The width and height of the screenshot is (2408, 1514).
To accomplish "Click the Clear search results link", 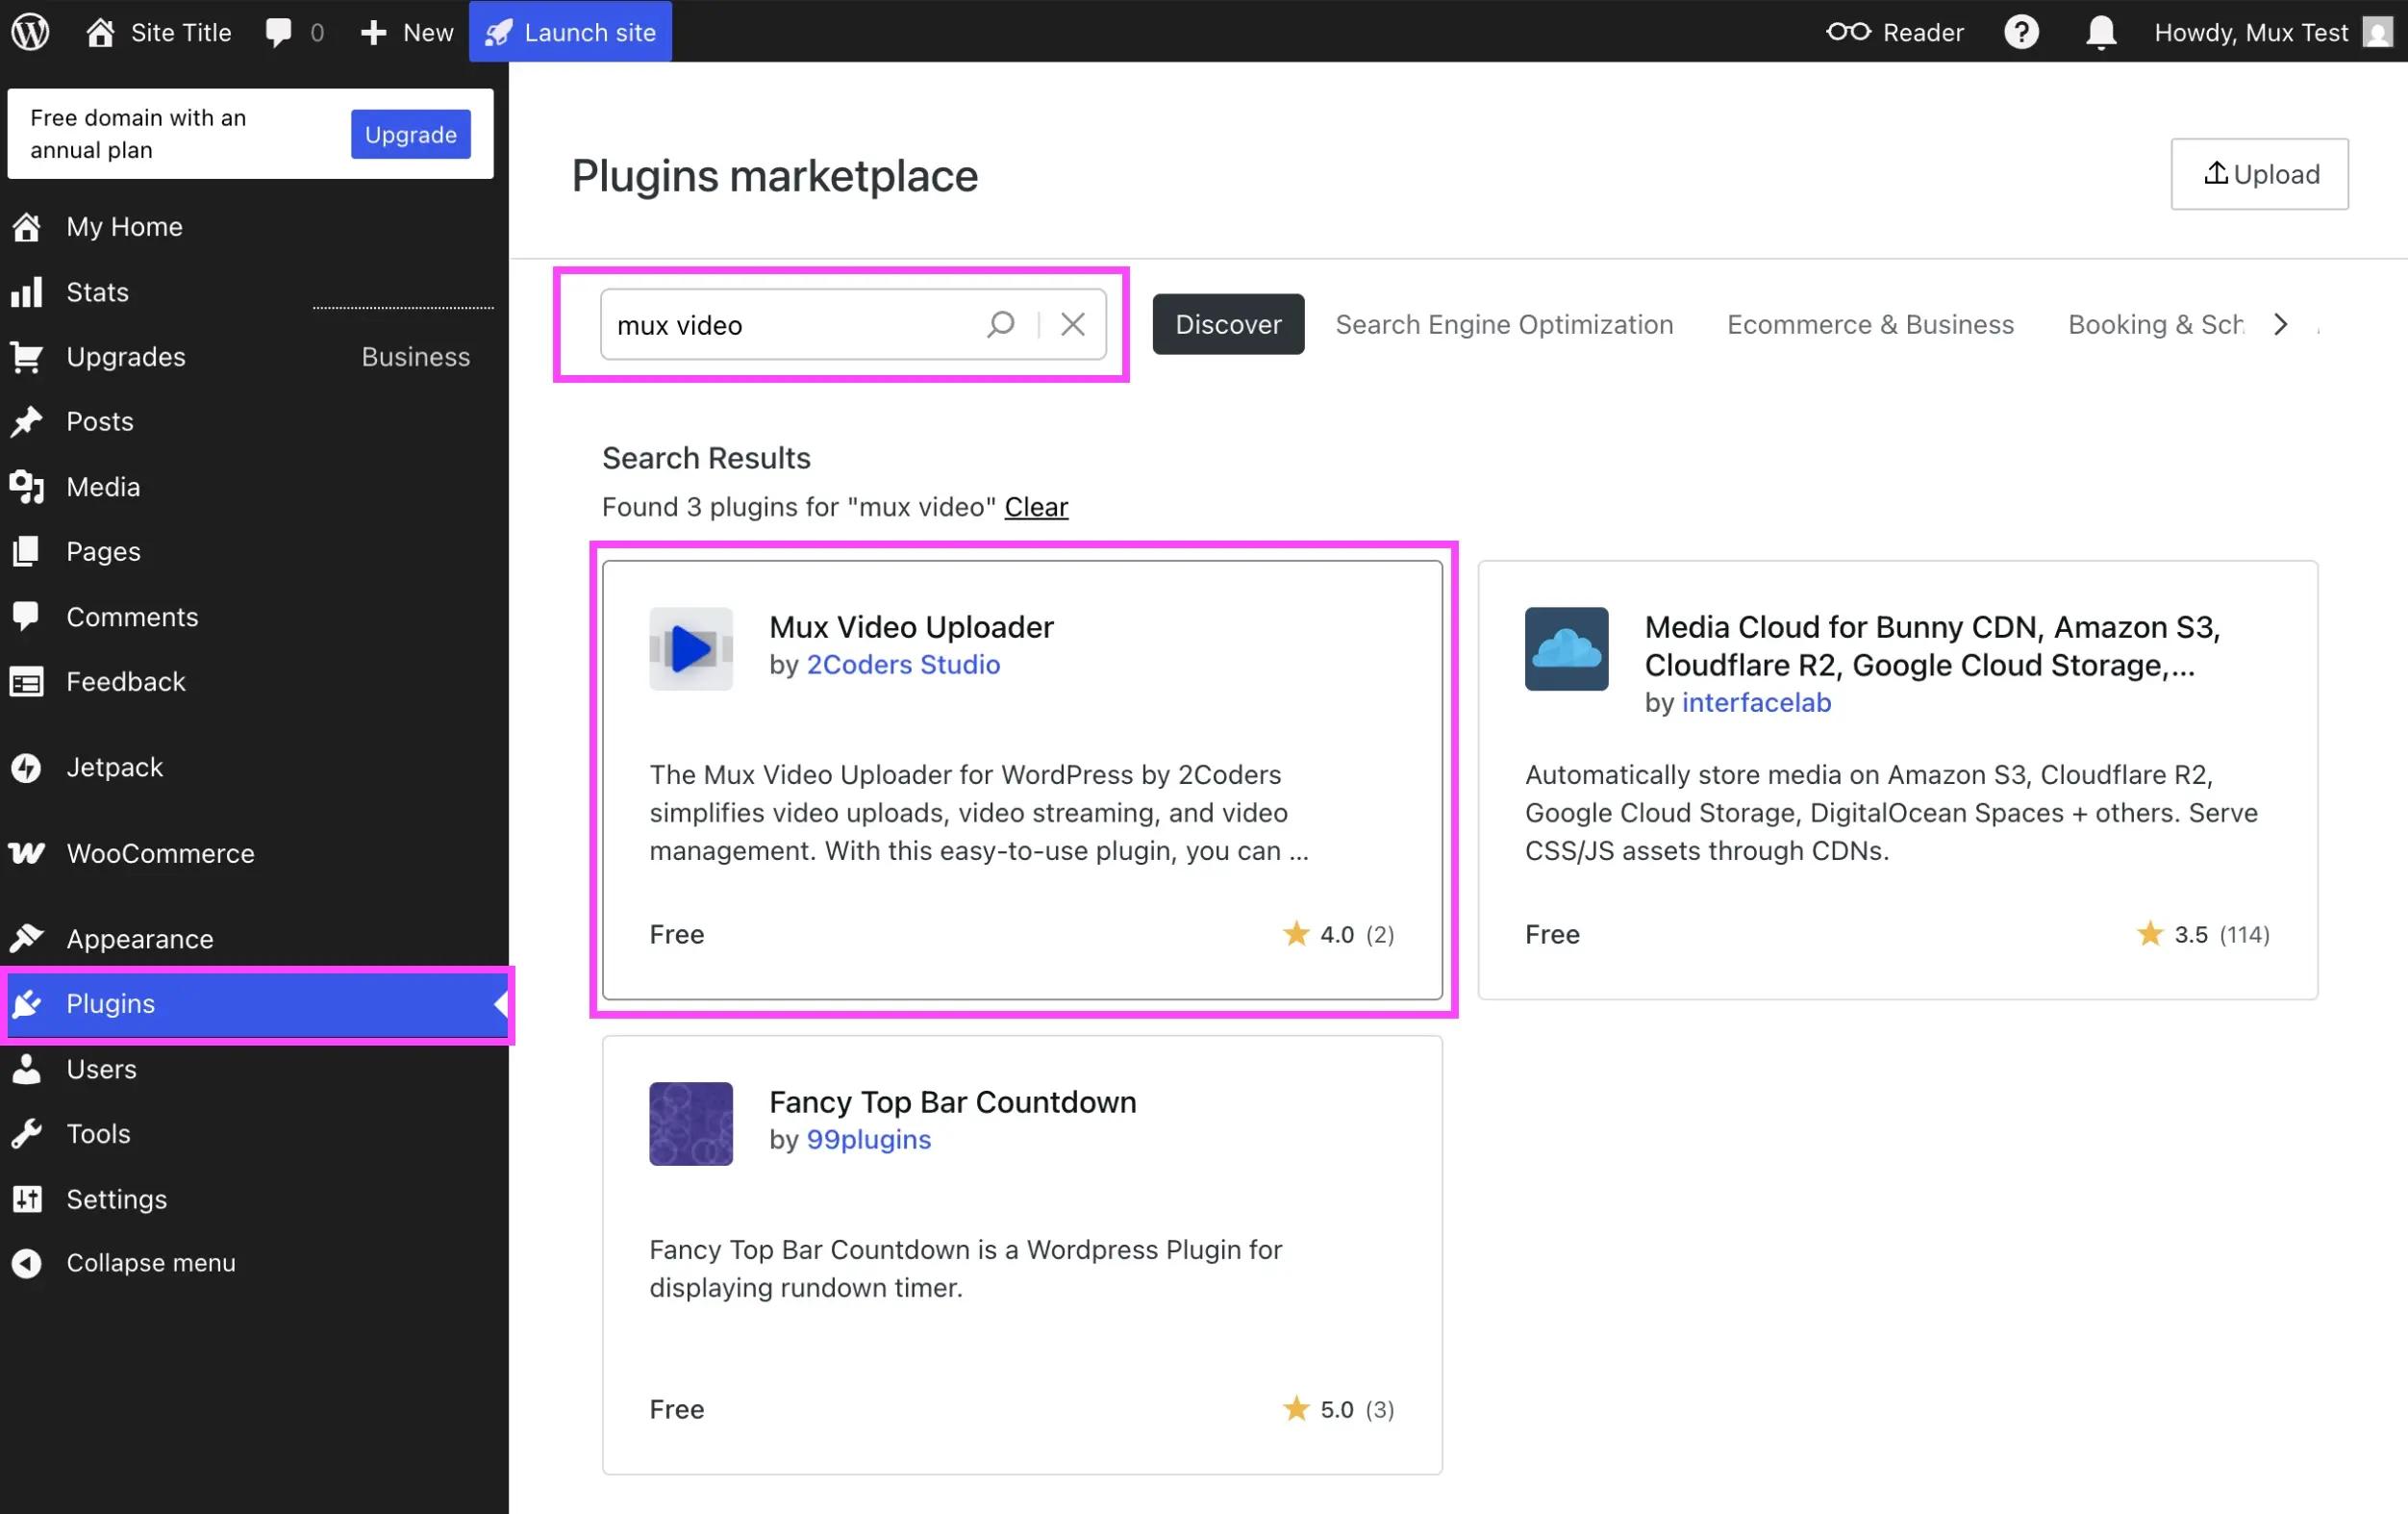I will [x=1036, y=507].
